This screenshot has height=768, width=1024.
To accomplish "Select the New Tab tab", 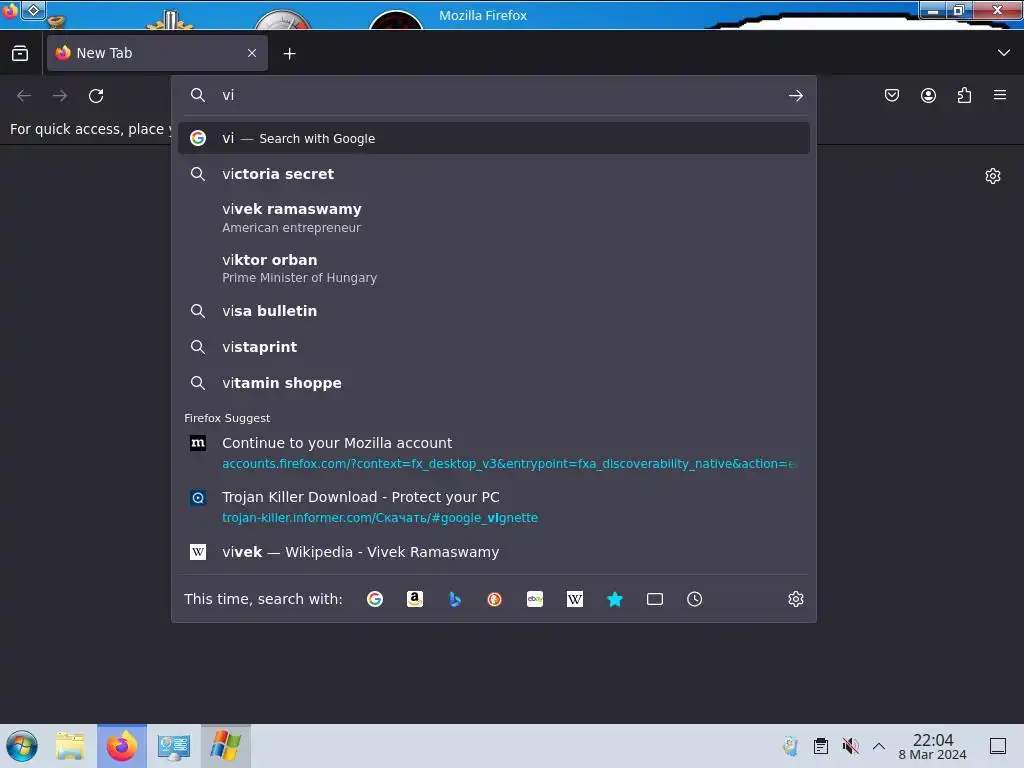I will pyautogui.click(x=157, y=53).
